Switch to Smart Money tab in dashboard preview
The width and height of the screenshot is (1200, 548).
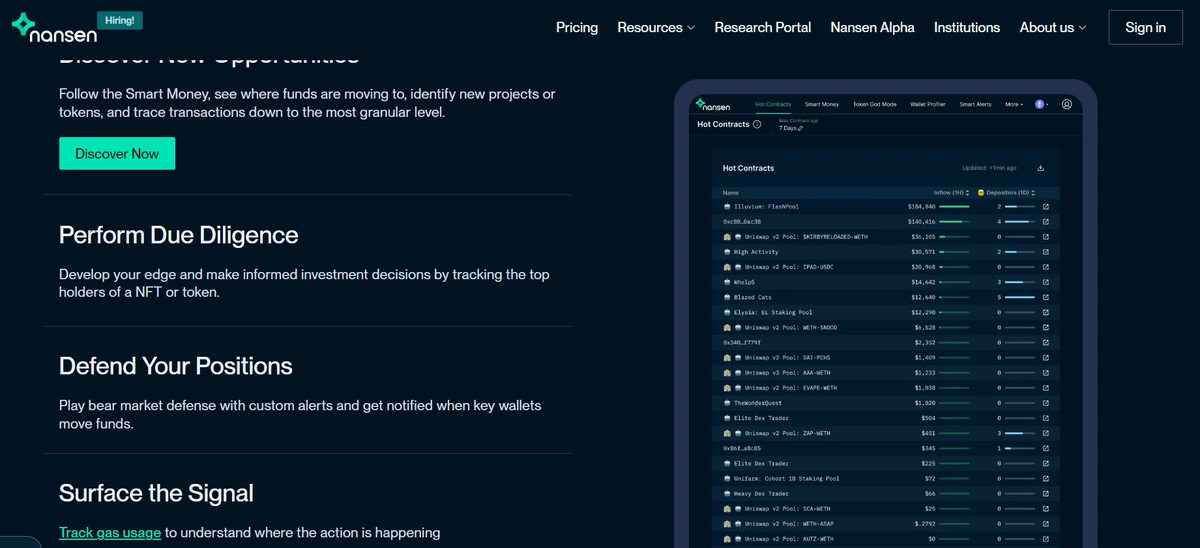click(822, 104)
